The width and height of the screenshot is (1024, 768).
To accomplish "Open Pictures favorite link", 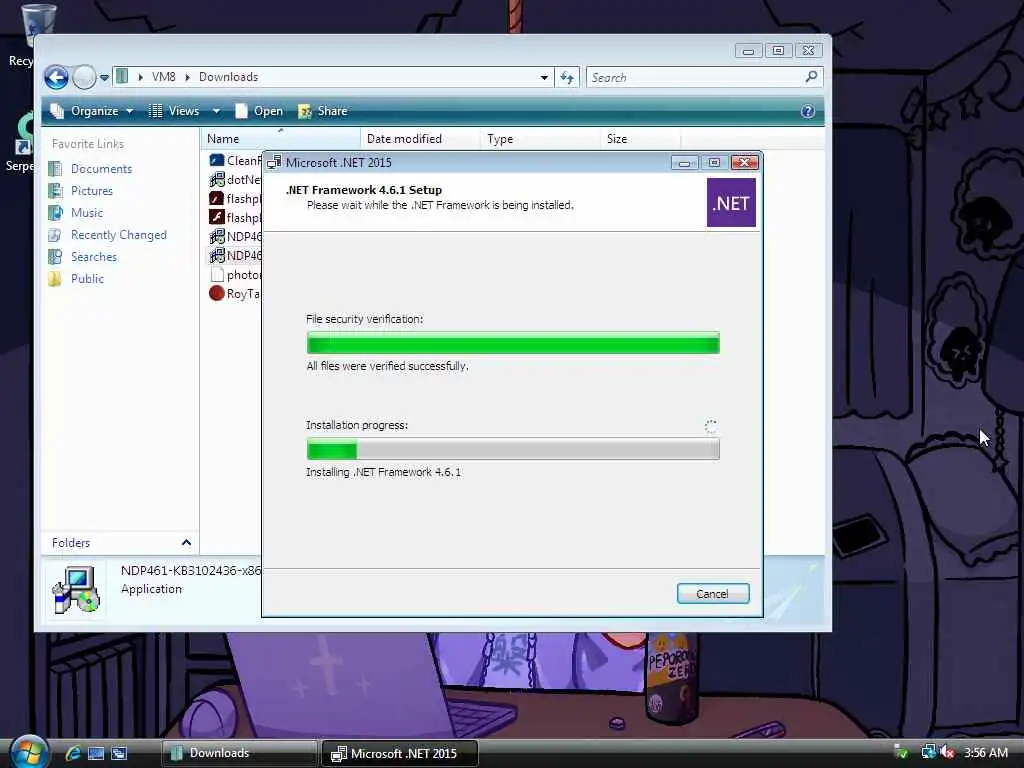I will point(91,191).
